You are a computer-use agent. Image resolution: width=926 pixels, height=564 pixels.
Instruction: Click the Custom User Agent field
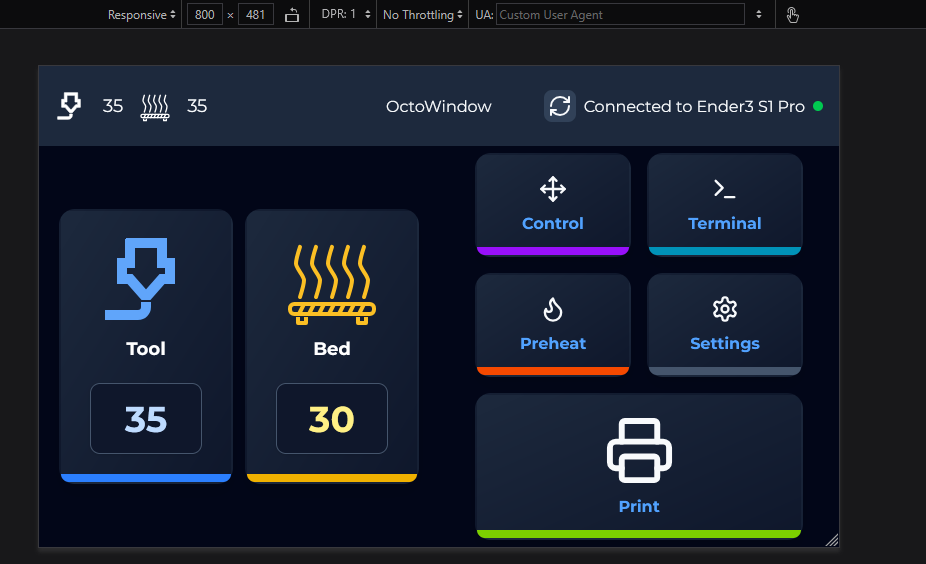click(620, 15)
